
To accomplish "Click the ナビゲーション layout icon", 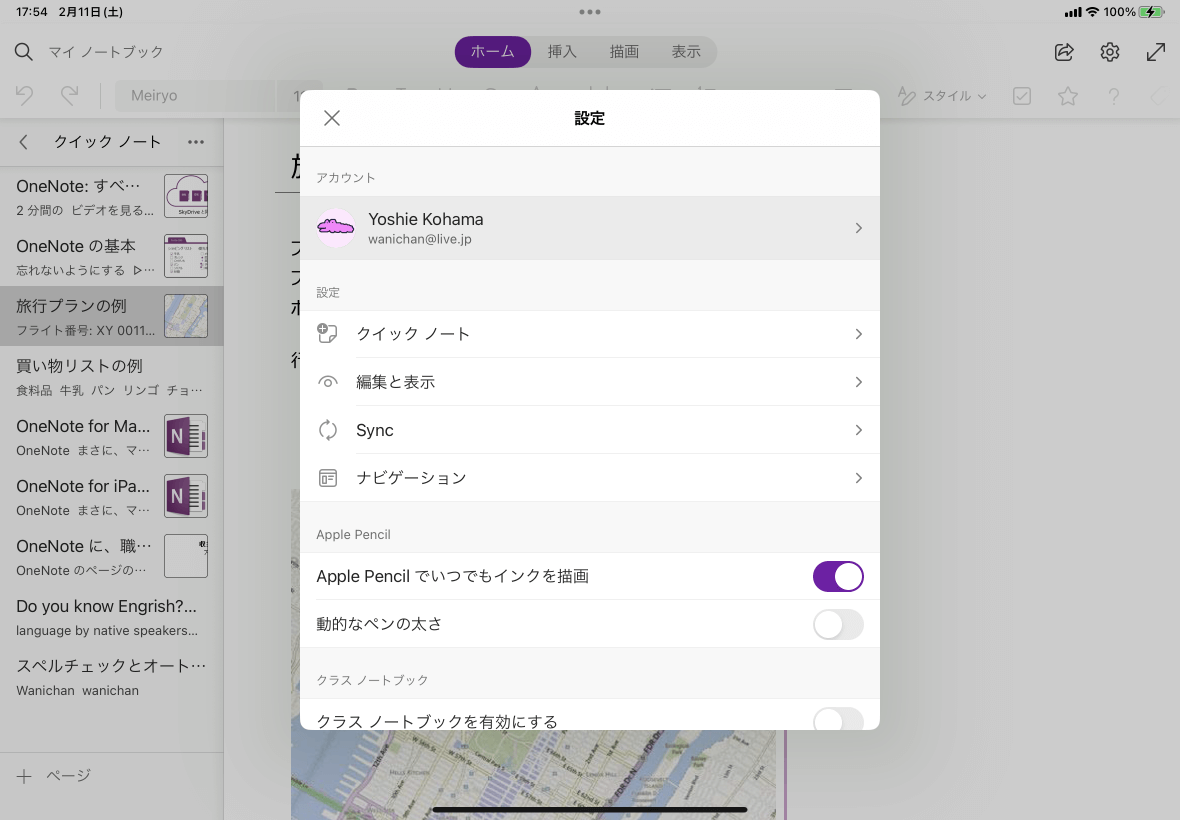I will (327, 478).
